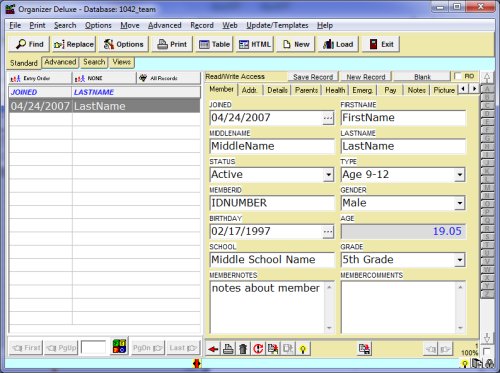
Task: Click the NONE secondary sort icon
Action: click(80, 79)
